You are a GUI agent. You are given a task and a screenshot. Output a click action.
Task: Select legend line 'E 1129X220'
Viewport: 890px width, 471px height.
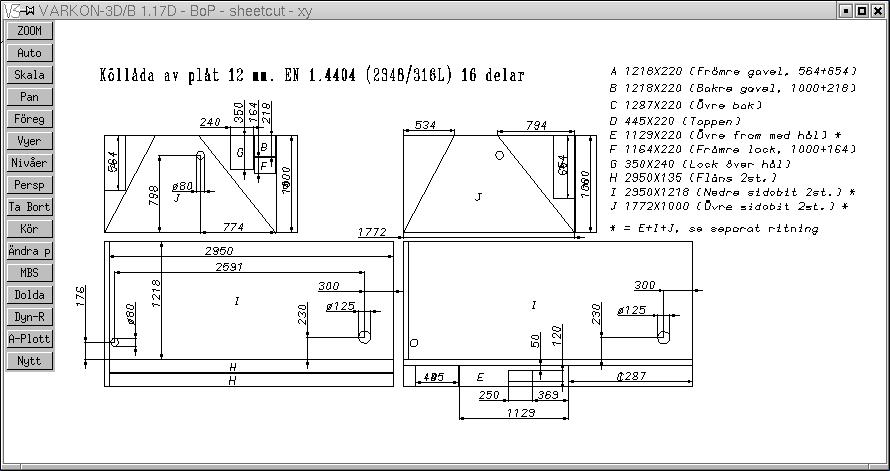pos(725,136)
